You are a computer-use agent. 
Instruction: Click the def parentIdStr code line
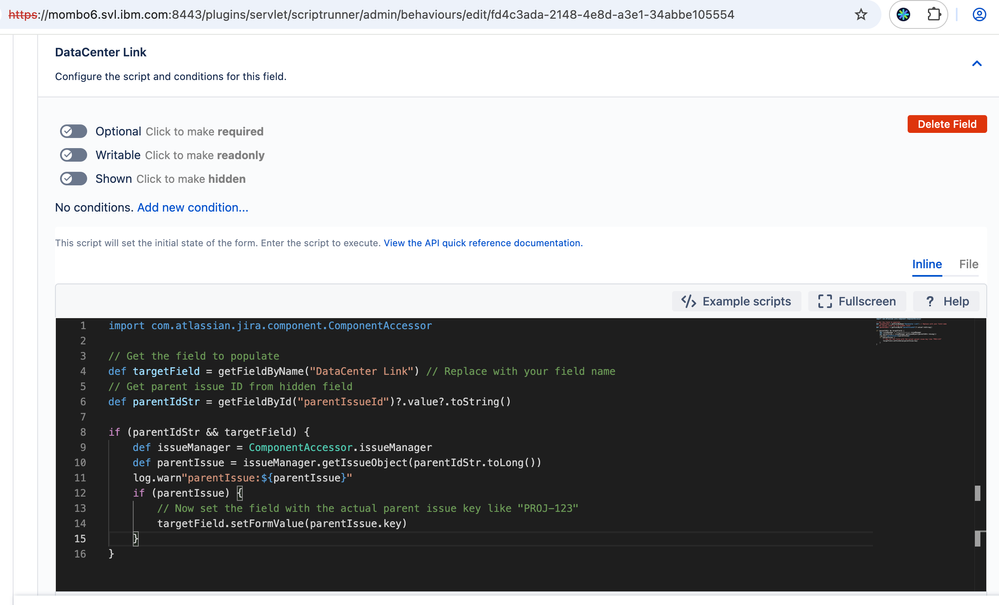click(310, 402)
